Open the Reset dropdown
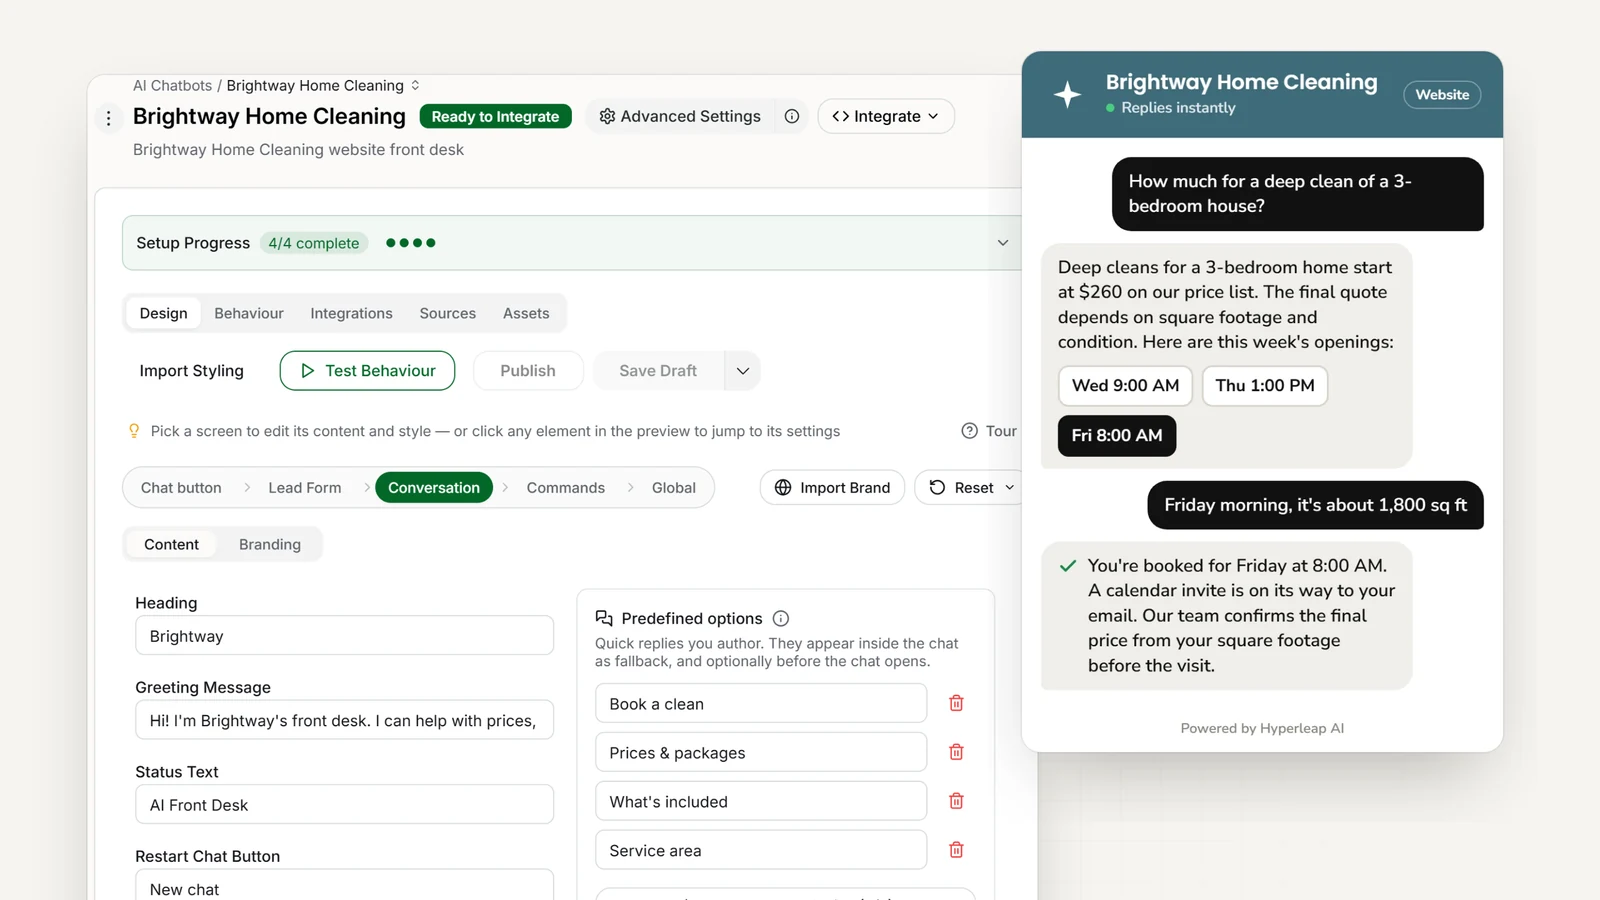This screenshot has height=900, width=1600. 970,487
